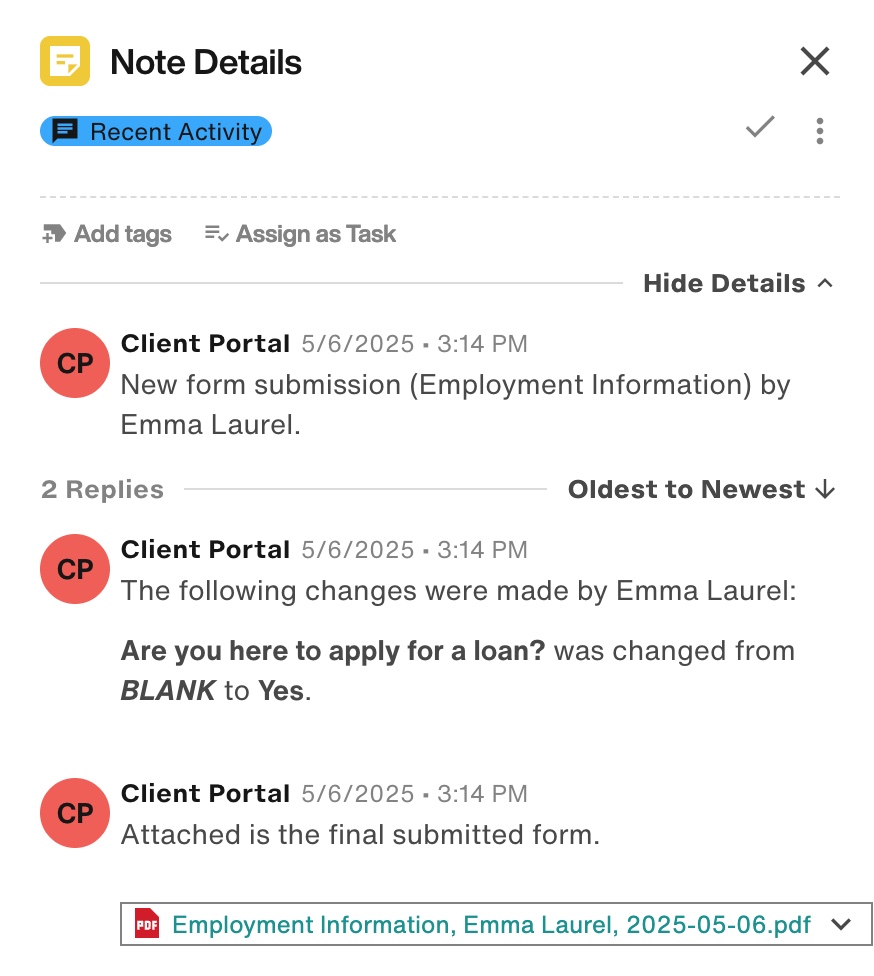The height and width of the screenshot is (976, 874).
Task: Click the Hide Details text
Action: (x=724, y=284)
